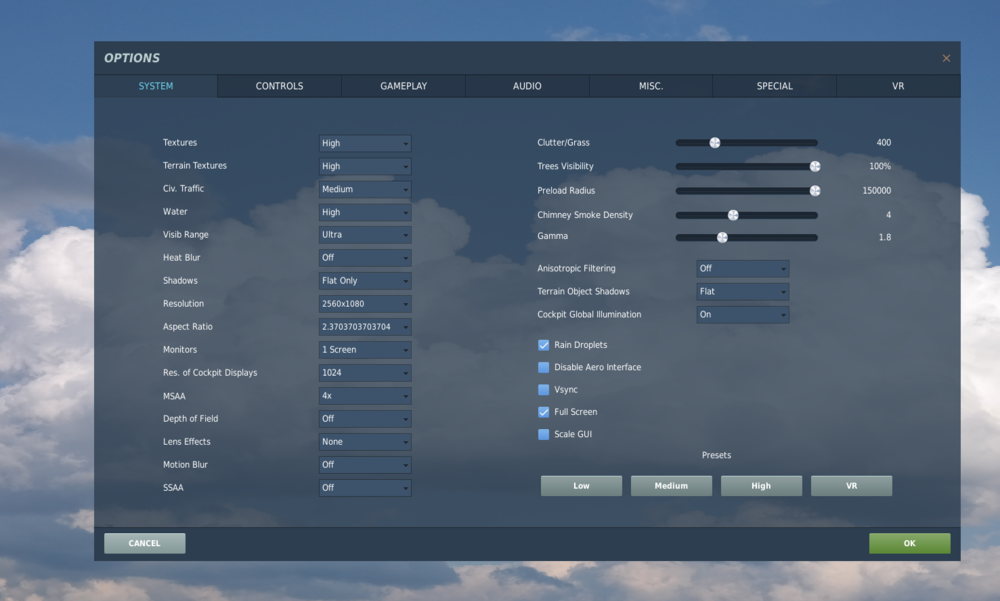This screenshot has height=601, width=1000.
Task: Open the SSAA dropdown
Action: [365, 487]
